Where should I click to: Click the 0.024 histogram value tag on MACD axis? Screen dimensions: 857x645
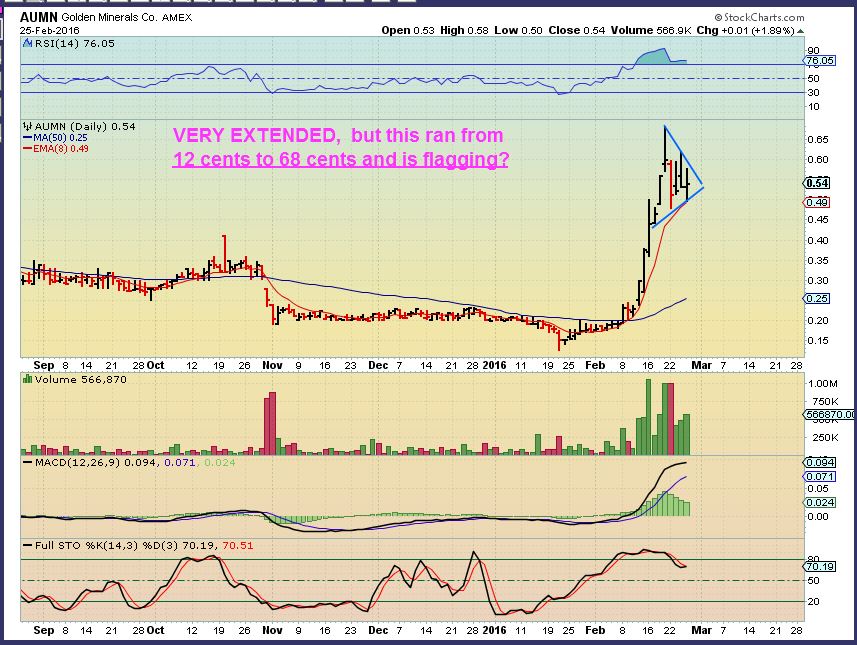pos(820,502)
